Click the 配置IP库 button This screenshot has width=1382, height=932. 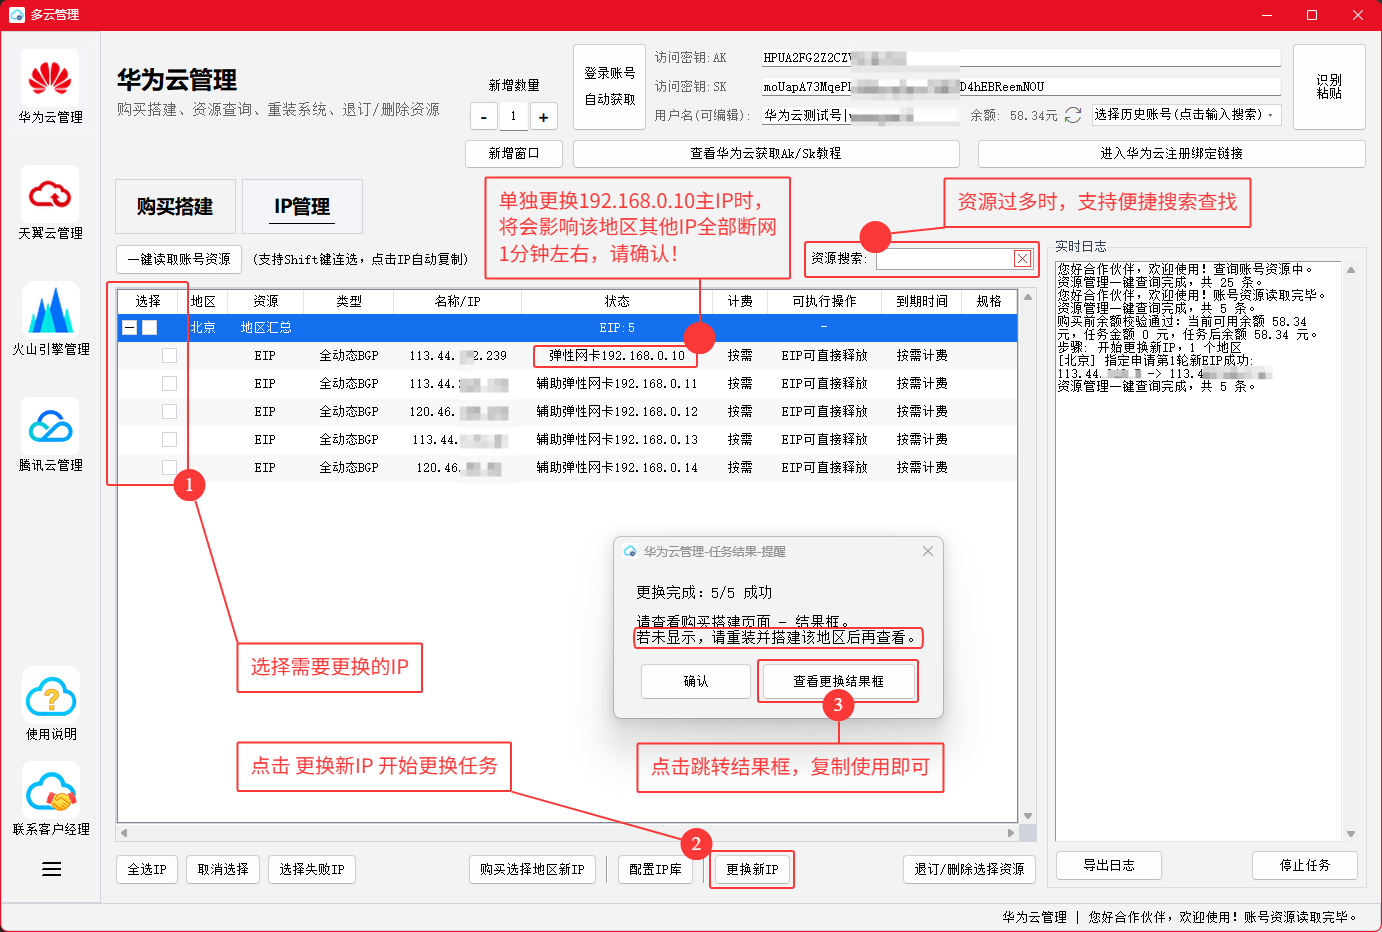(656, 870)
